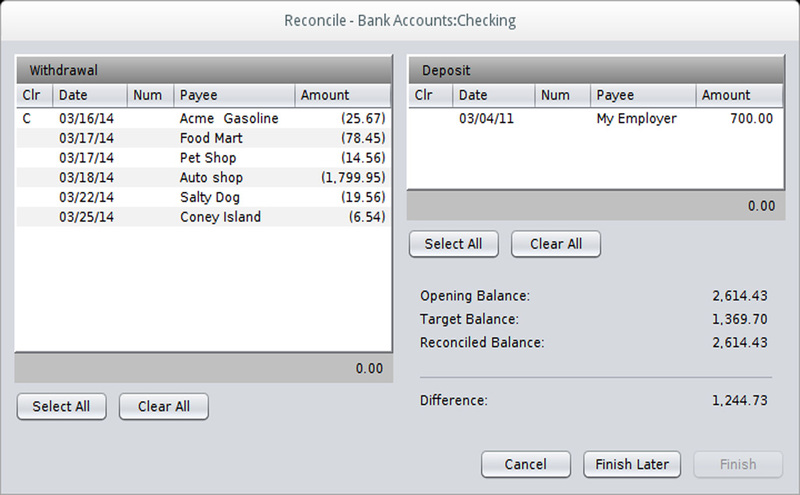This screenshot has height=495, width=800.
Task: Toggle cleared status of Acme Gasoline row
Action: coord(34,118)
